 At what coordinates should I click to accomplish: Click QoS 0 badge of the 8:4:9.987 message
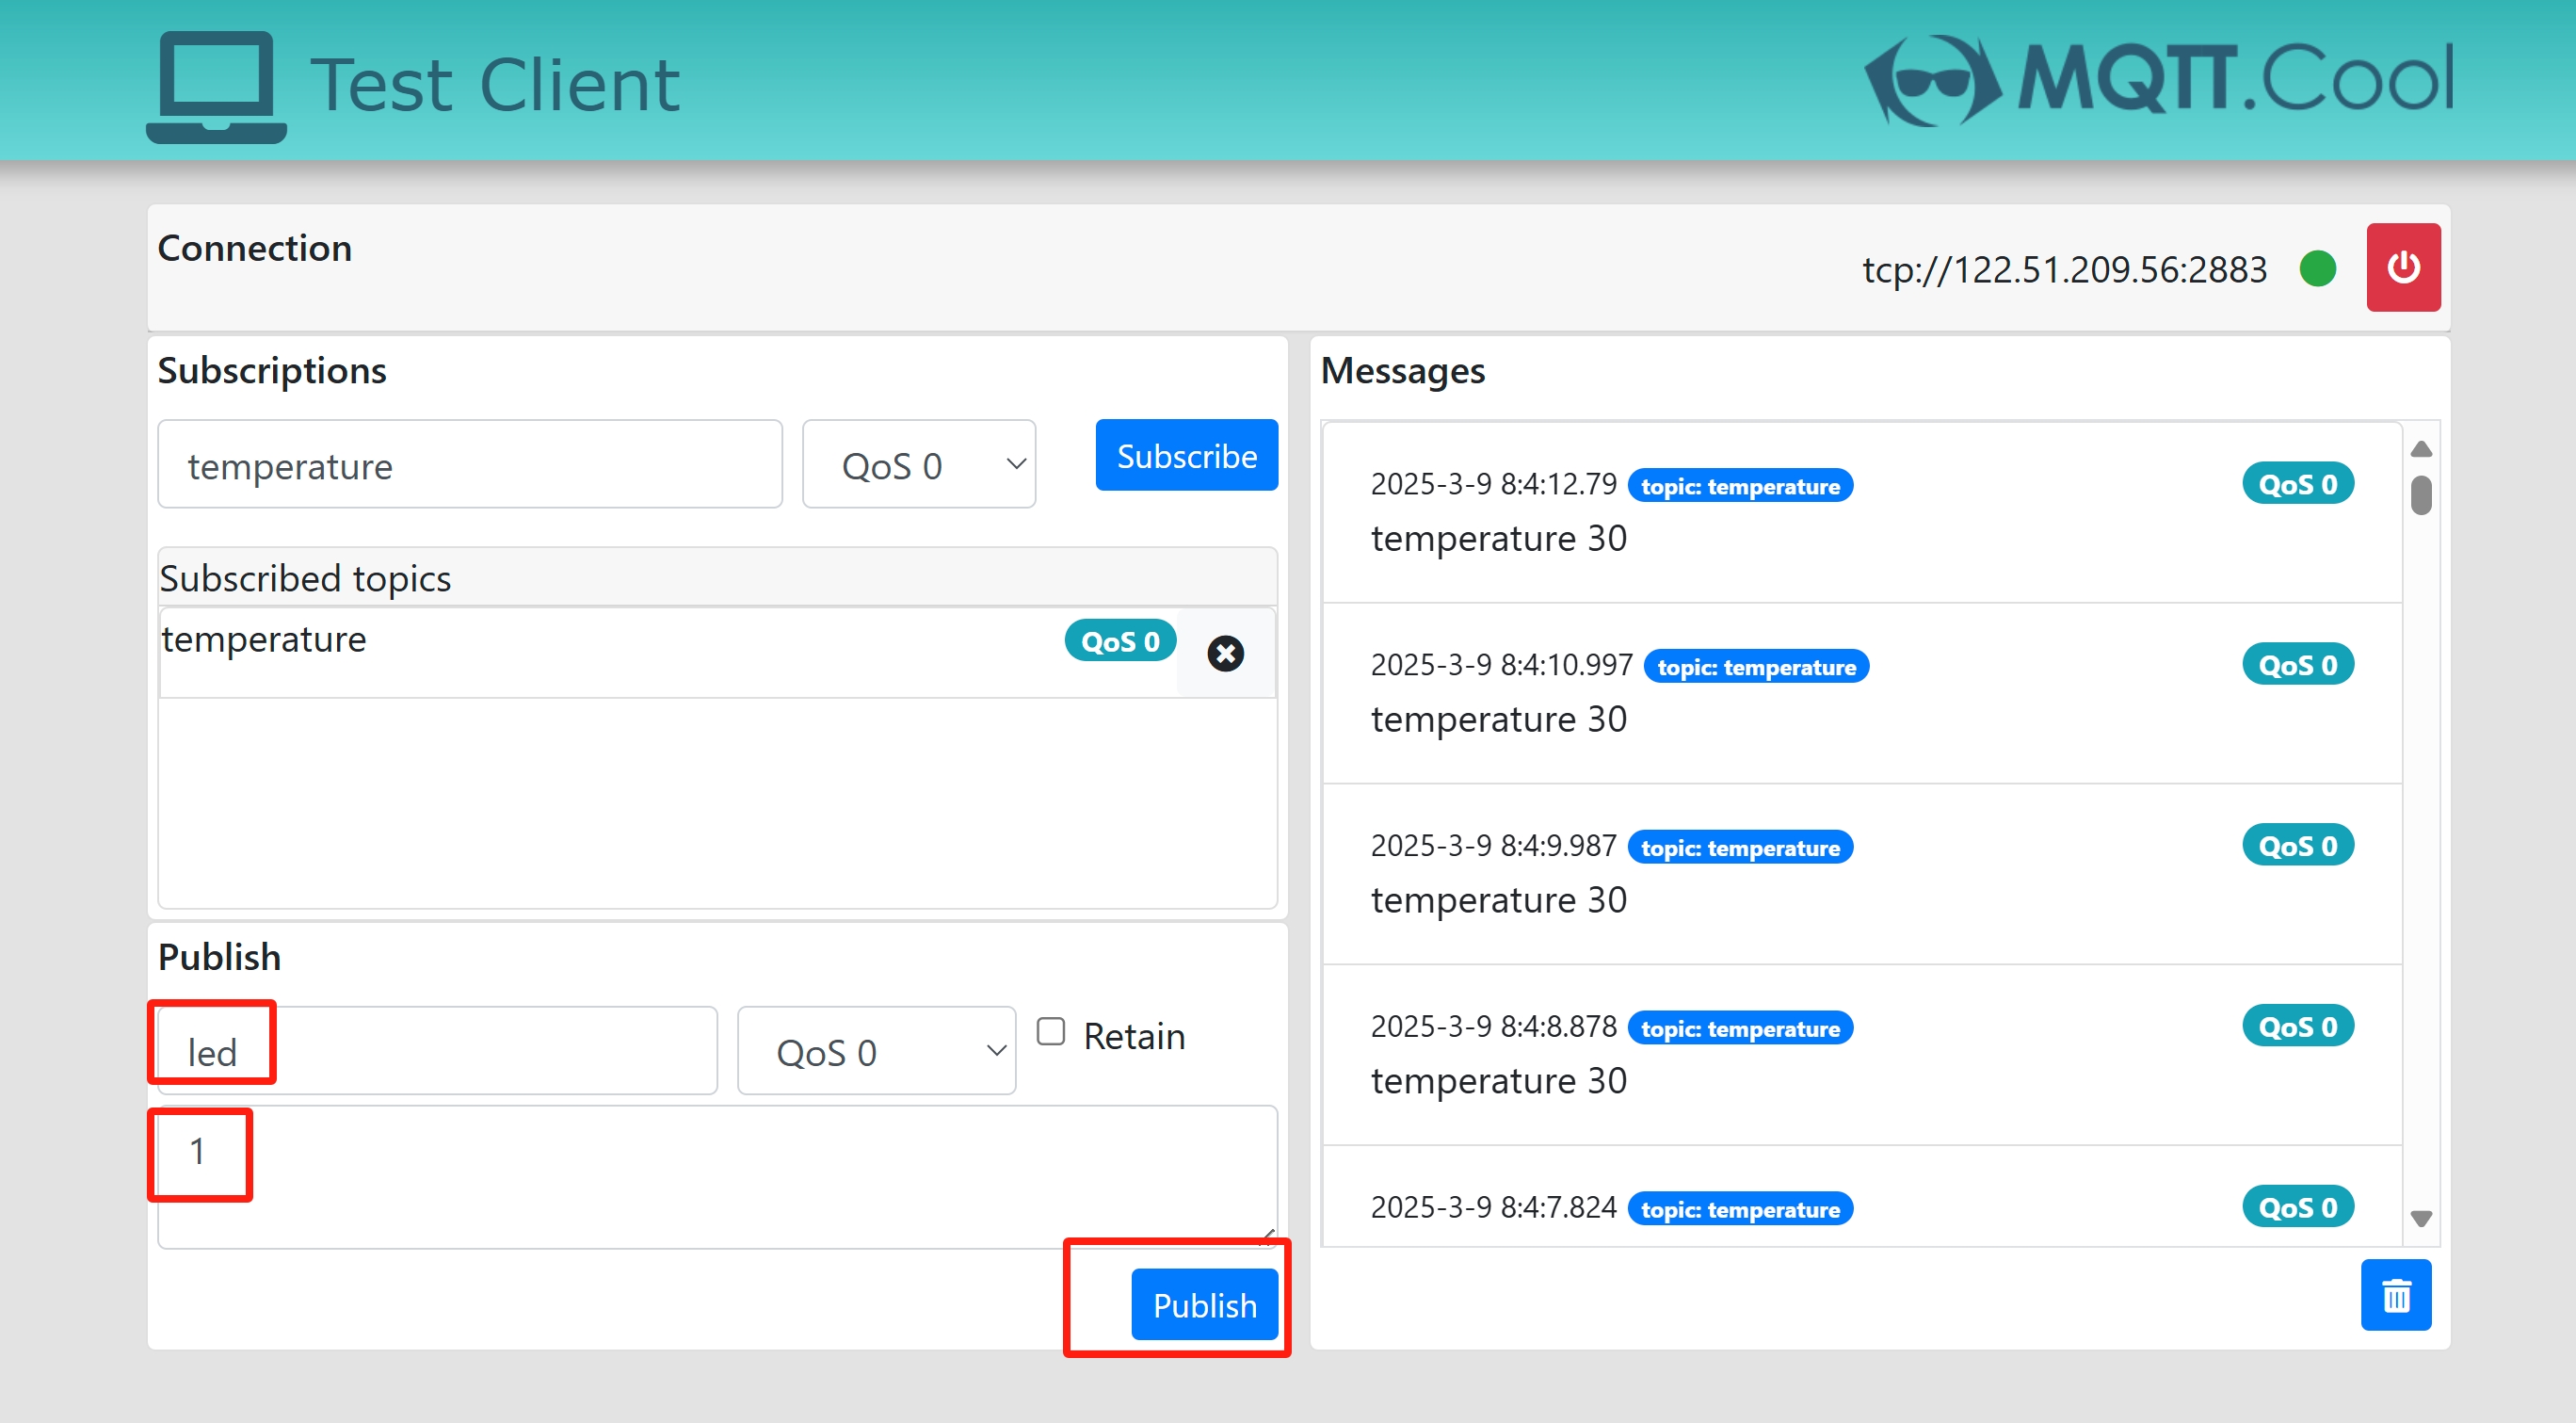[2297, 846]
